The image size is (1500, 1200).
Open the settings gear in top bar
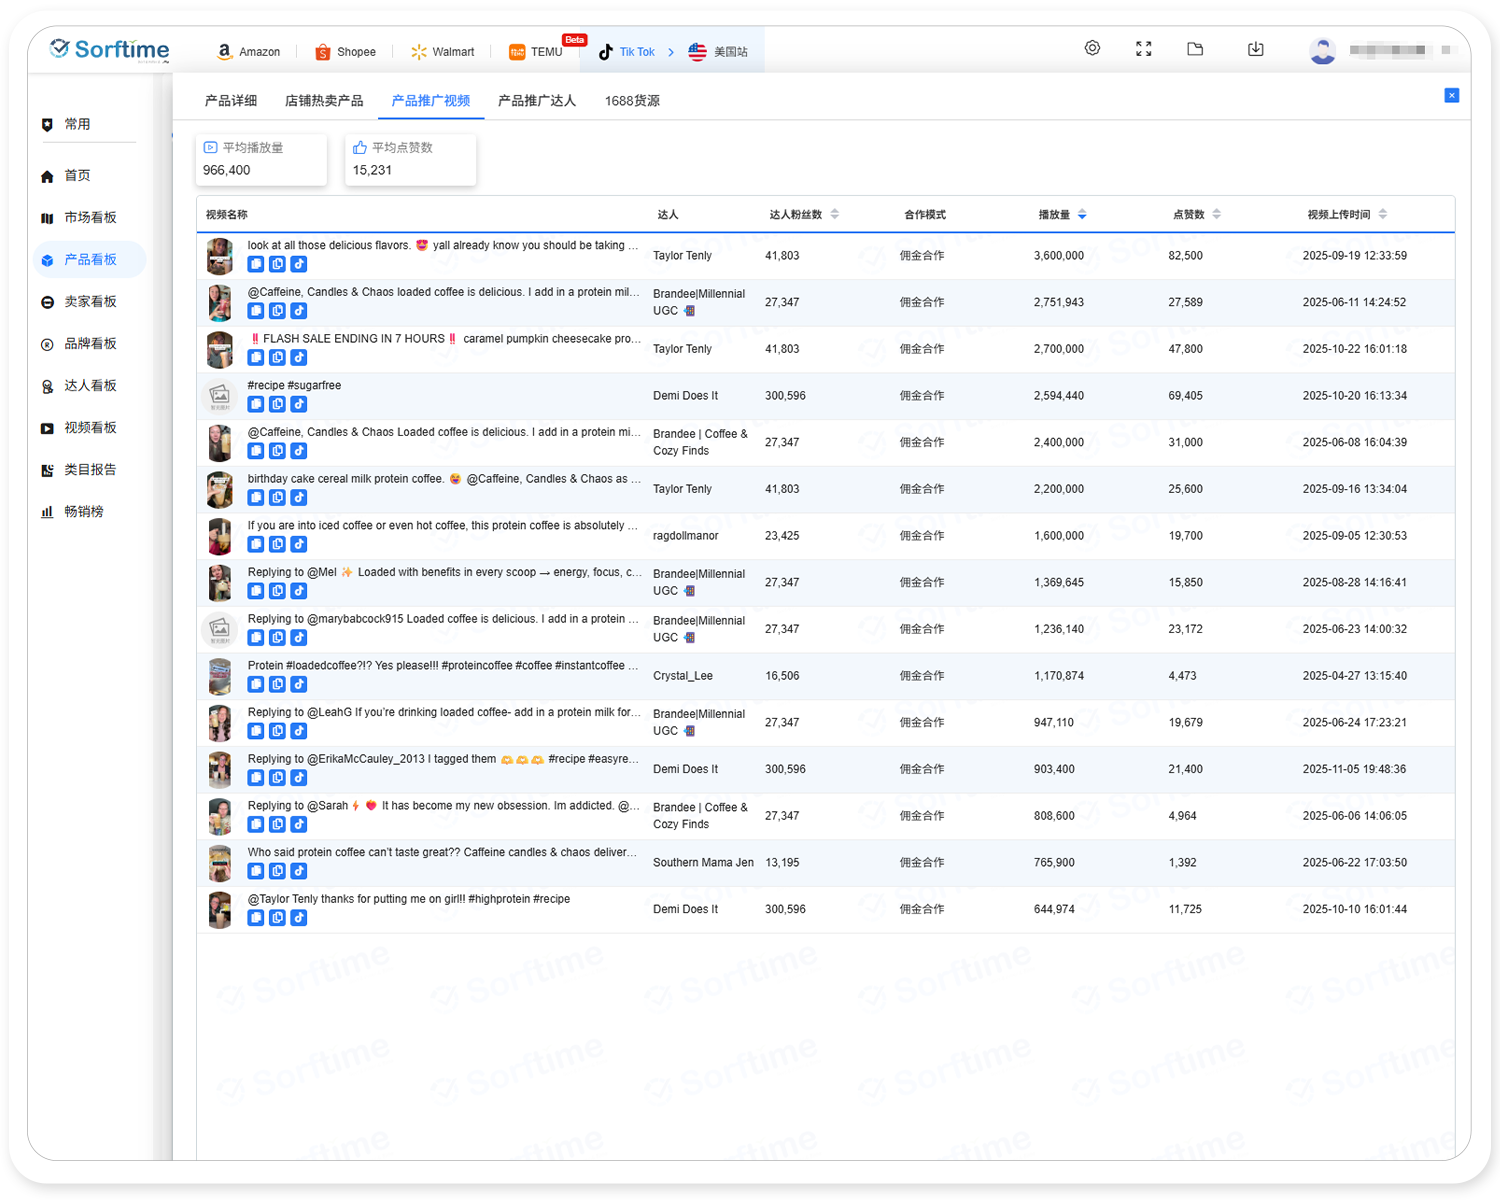pos(1092,48)
